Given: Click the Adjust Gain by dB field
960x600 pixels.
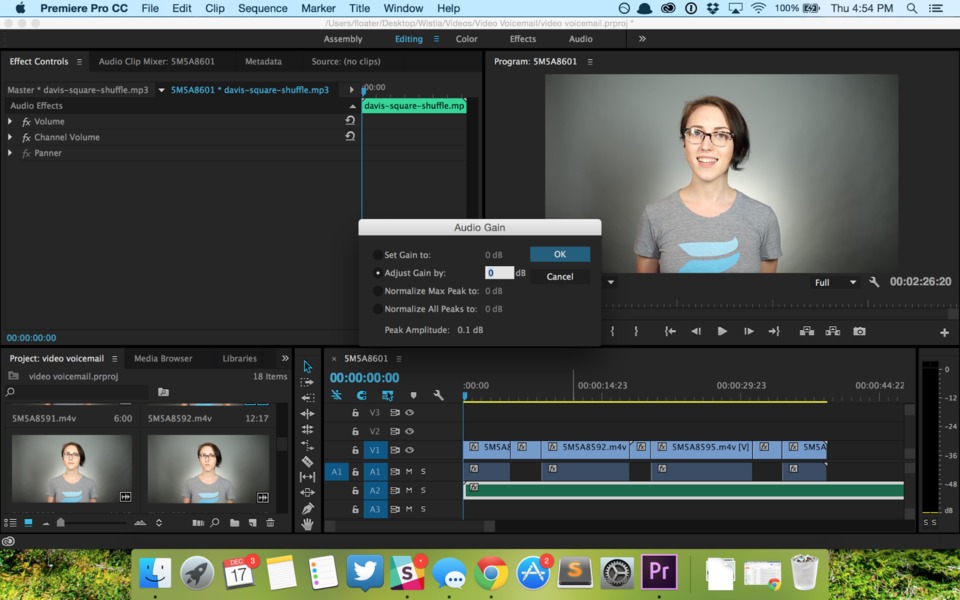Looking at the screenshot, I should [x=499, y=273].
